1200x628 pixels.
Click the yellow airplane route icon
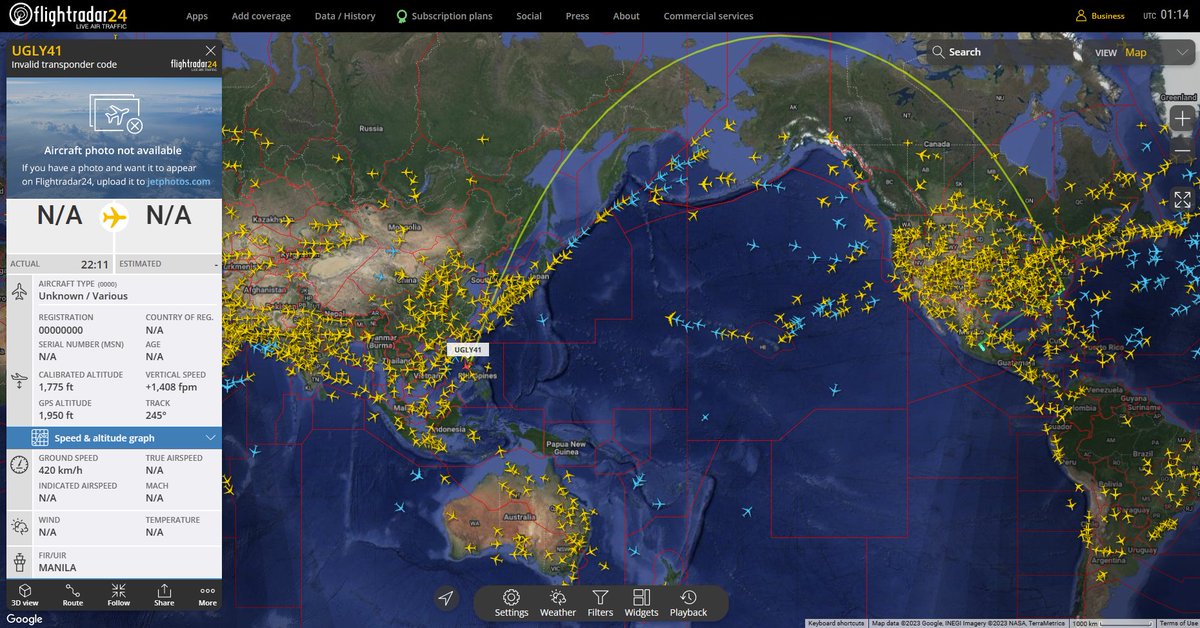coord(114,216)
